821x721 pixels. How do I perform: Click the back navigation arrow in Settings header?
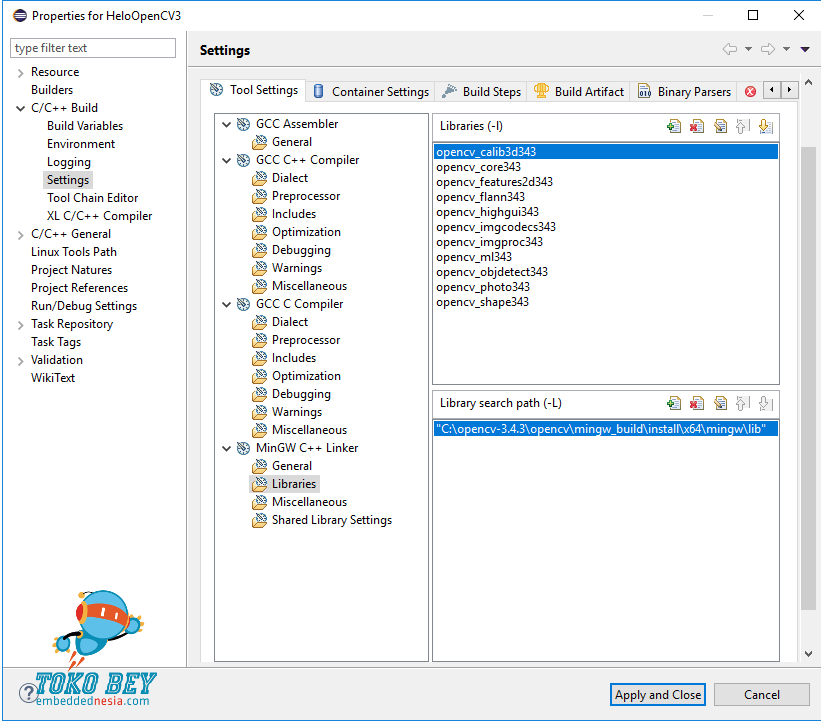click(730, 49)
